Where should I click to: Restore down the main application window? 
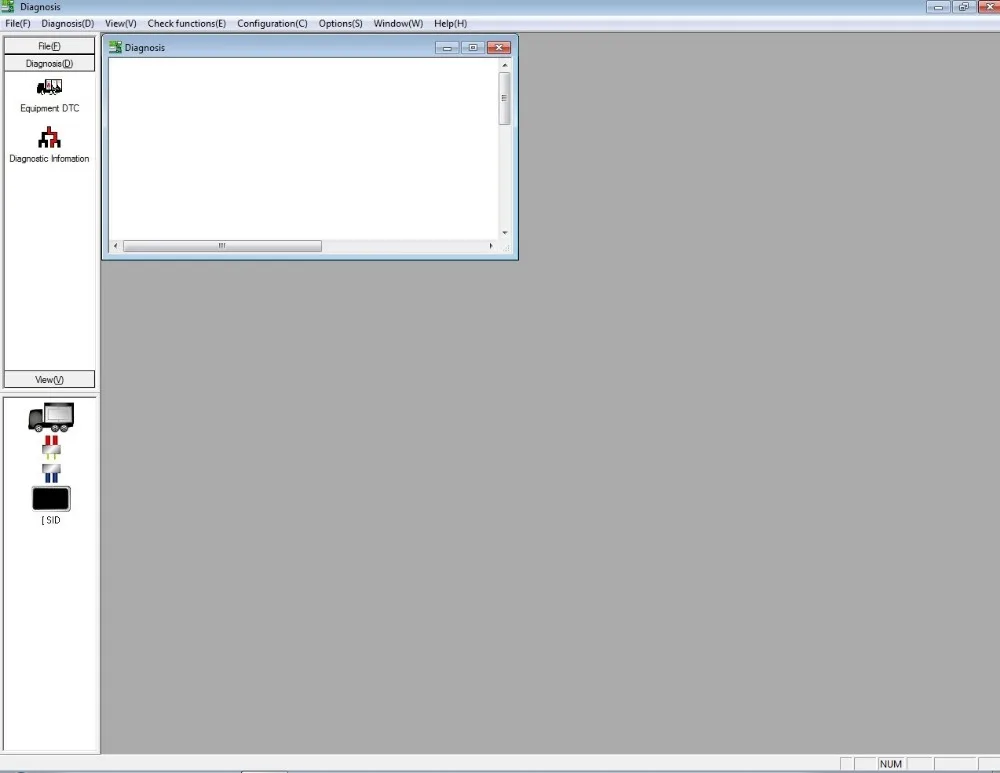pos(964,7)
